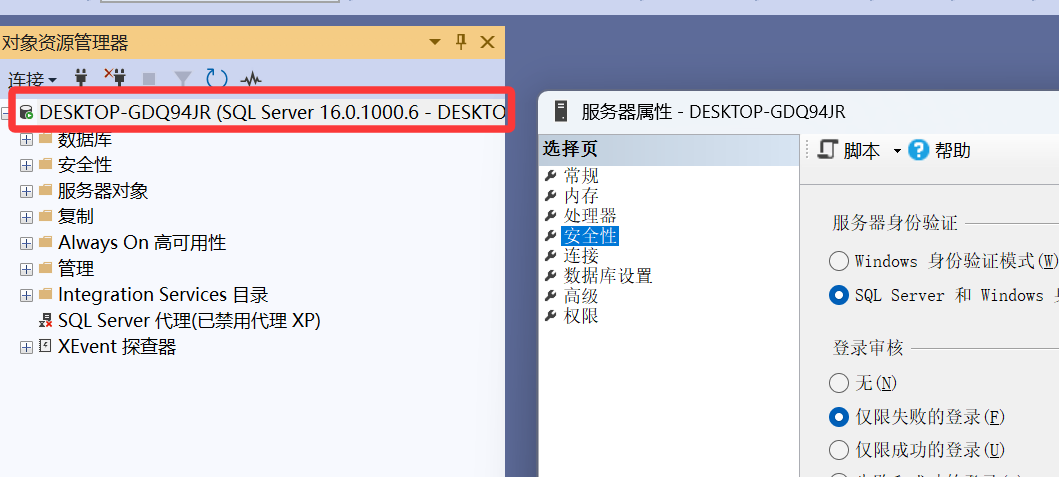The height and width of the screenshot is (477, 1059).
Task: Select Windows 身份验证模式 radio button
Action: coord(838,261)
